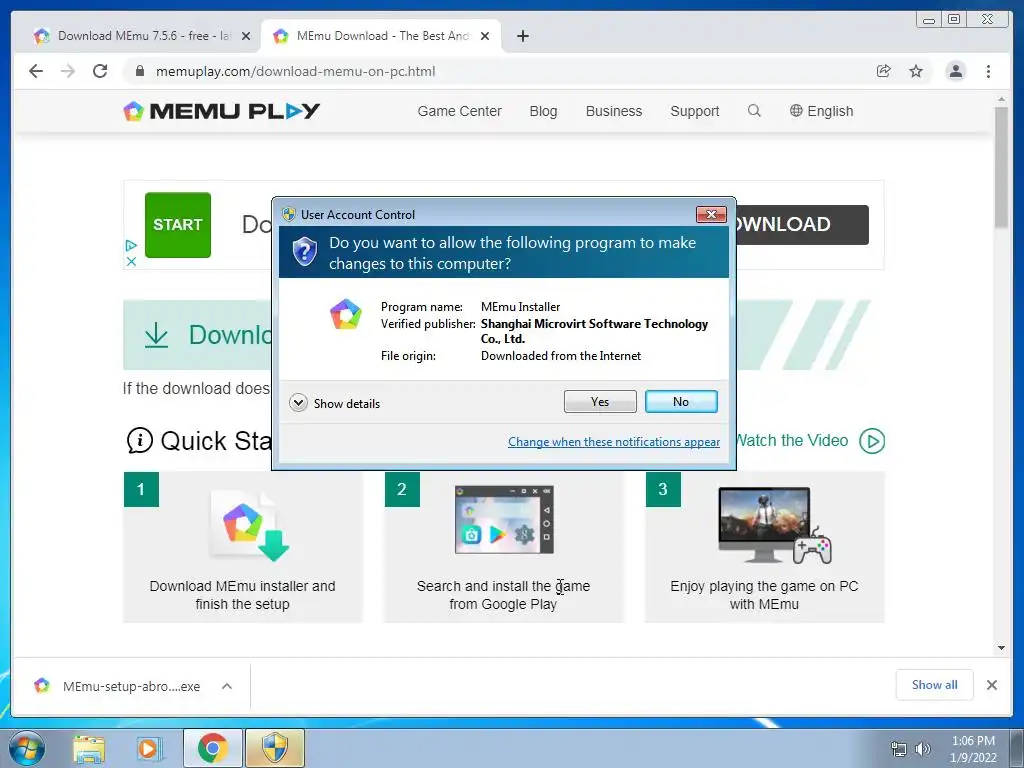
Task: Click Chrome taskbar icon
Action: point(212,748)
